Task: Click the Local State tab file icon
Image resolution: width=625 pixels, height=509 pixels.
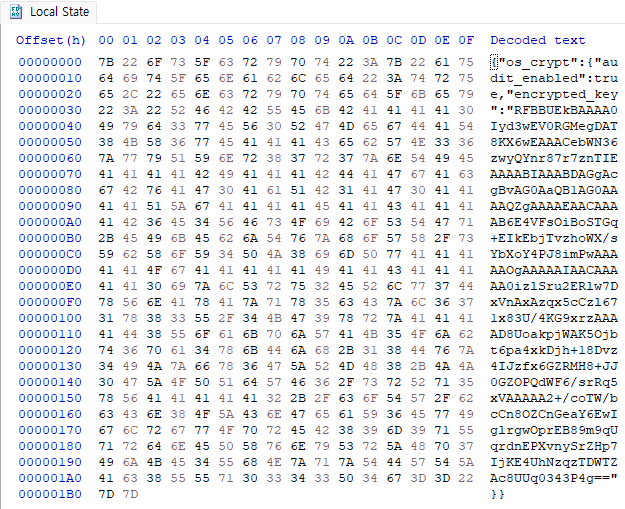Action: coord(14,13)
